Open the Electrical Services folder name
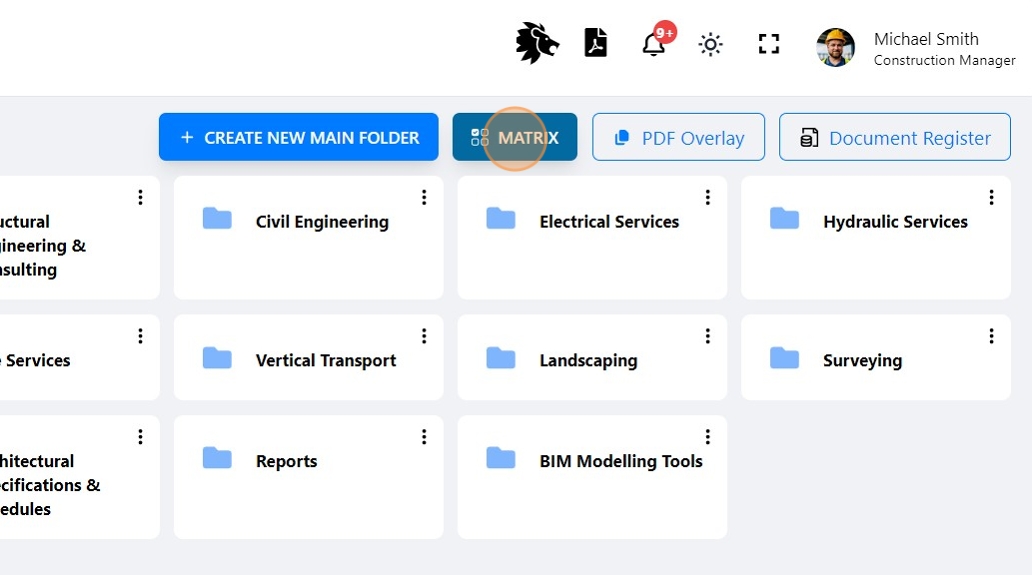The width and height of the screenshot is (1032, 575). tap(609, 222)
